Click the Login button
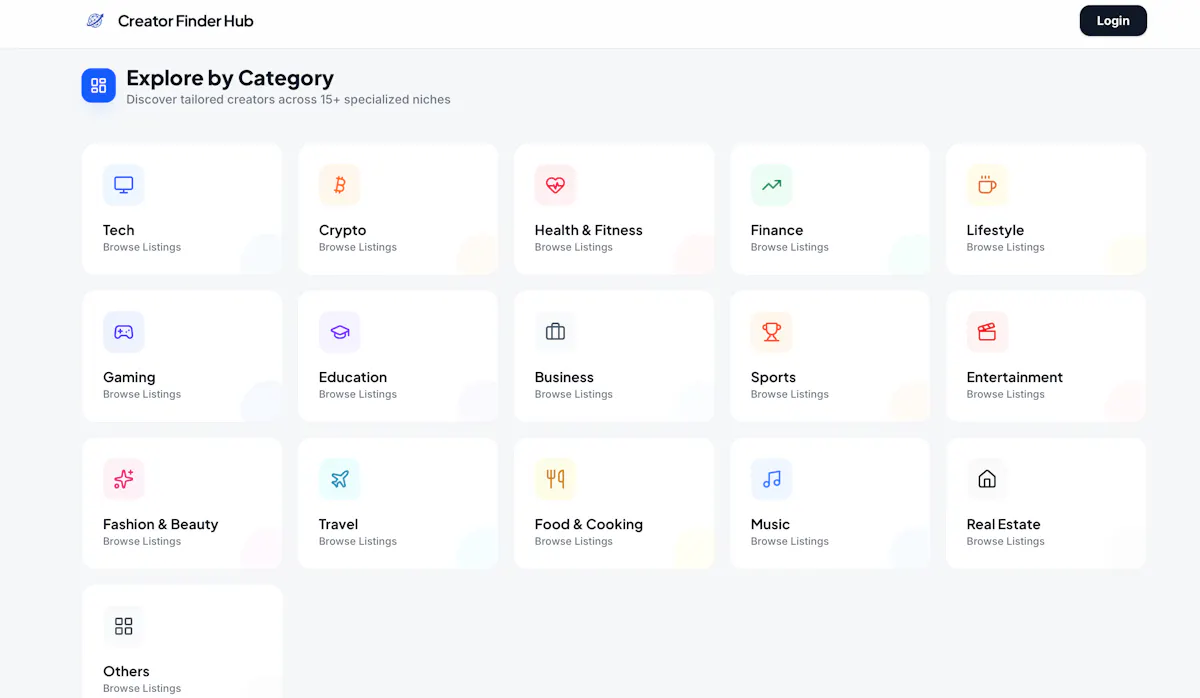 point(1113,21)
